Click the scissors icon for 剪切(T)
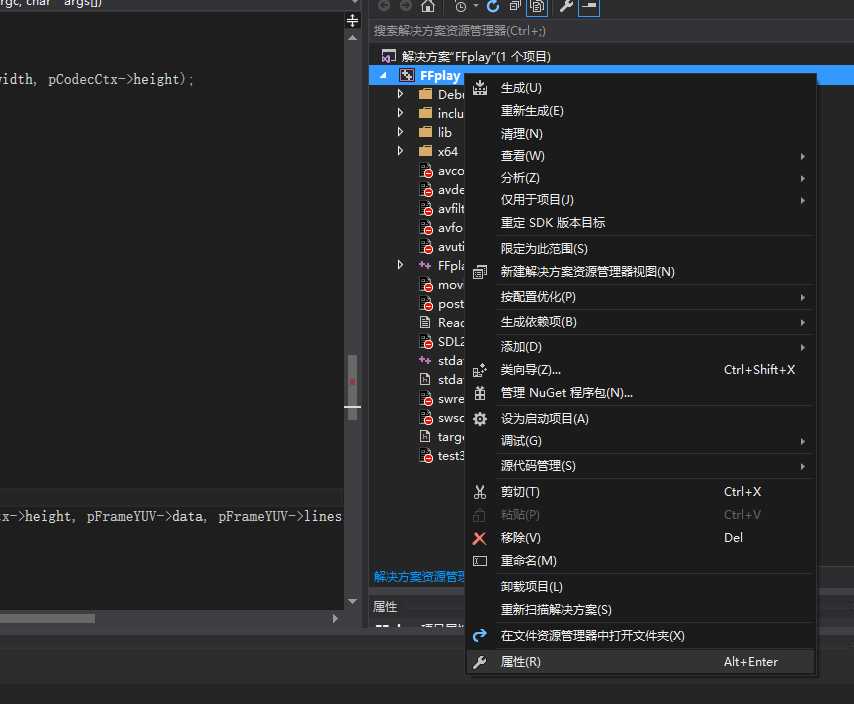This screenshot has height=704, width=854. pos(480,492)
